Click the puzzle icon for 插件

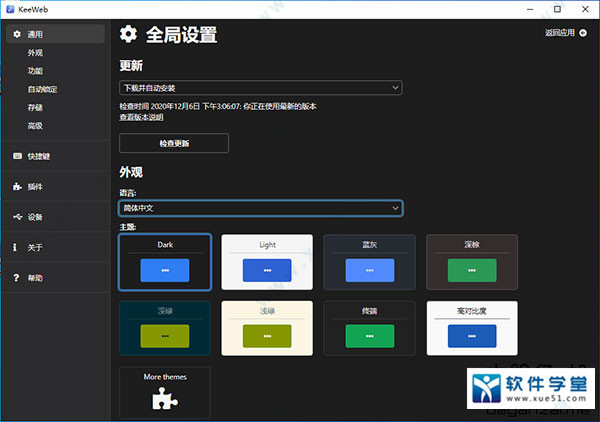[17, 186]
